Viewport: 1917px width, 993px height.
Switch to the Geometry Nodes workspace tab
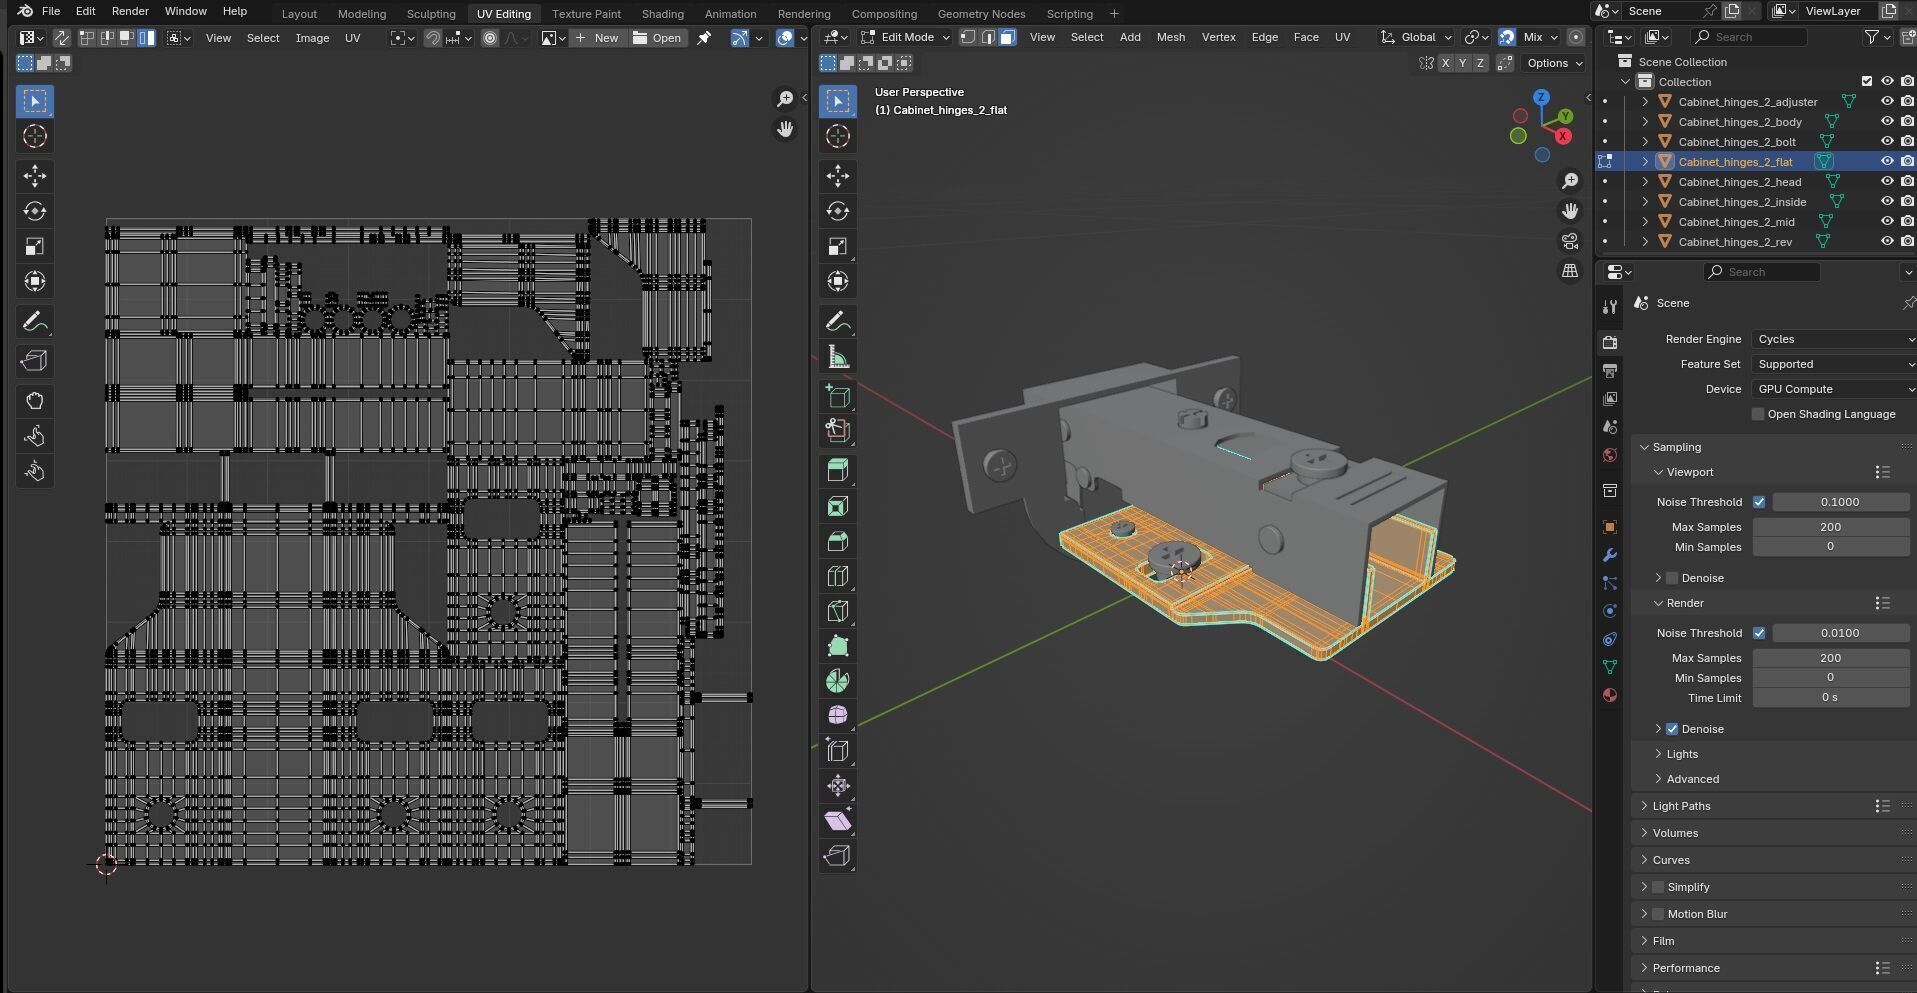click(x=981, y=14)
